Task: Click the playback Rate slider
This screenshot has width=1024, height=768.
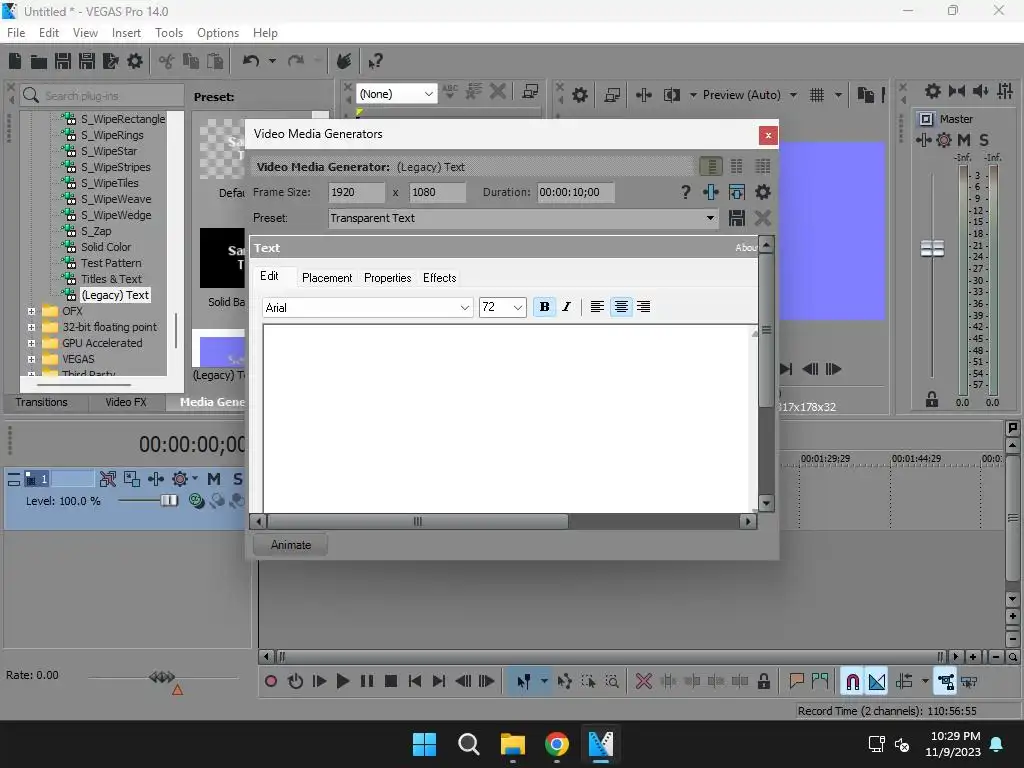Action: [x=162, y=677]
